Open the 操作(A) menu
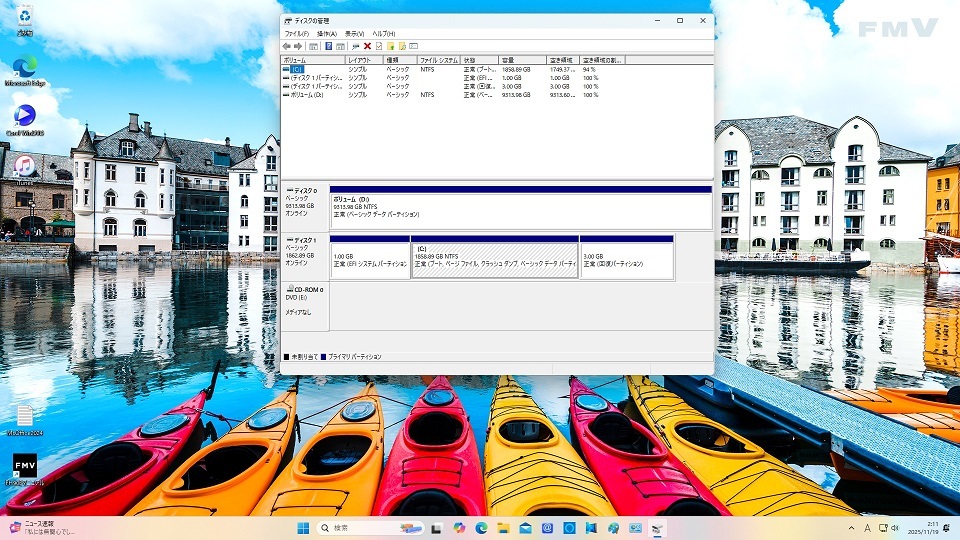Viewport: 960px width, 540px height. point(326,33)
